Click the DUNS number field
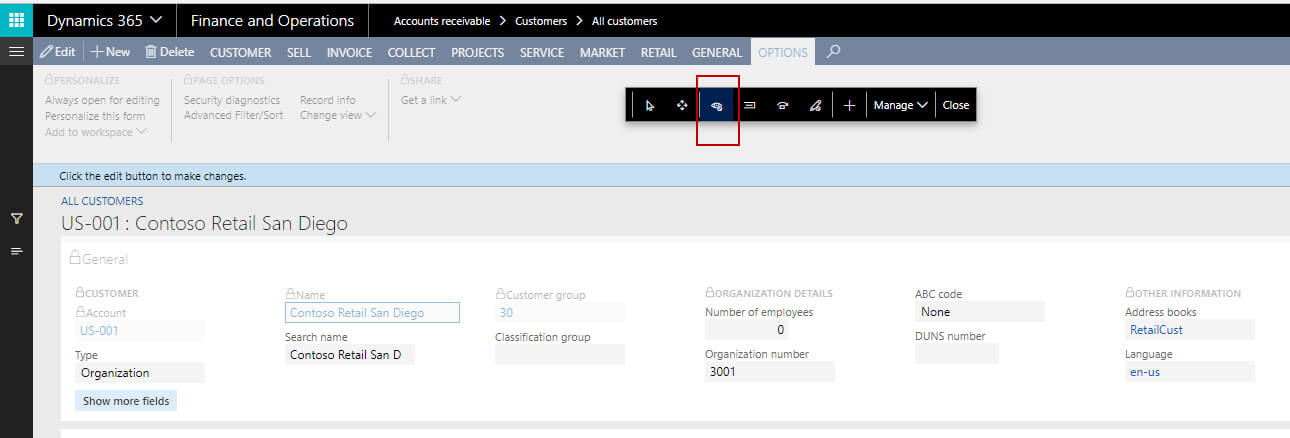Viewport: 1290px width, 438px height. 957,353
